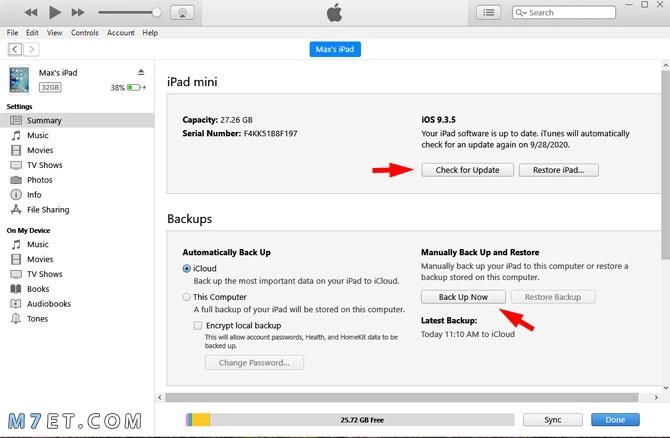Click the horizontal scrollbar left arrow
This screenshot has height=438, width=670.
pos(160,397)
